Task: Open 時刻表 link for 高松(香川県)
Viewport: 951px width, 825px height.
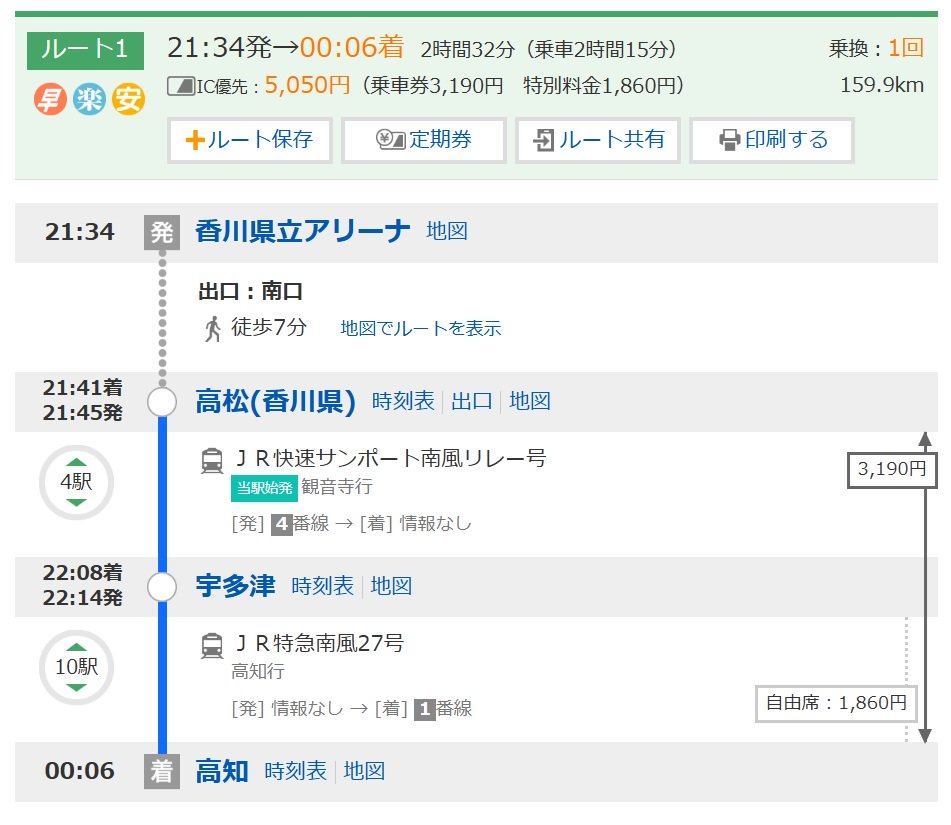Action: pos(403,401)
